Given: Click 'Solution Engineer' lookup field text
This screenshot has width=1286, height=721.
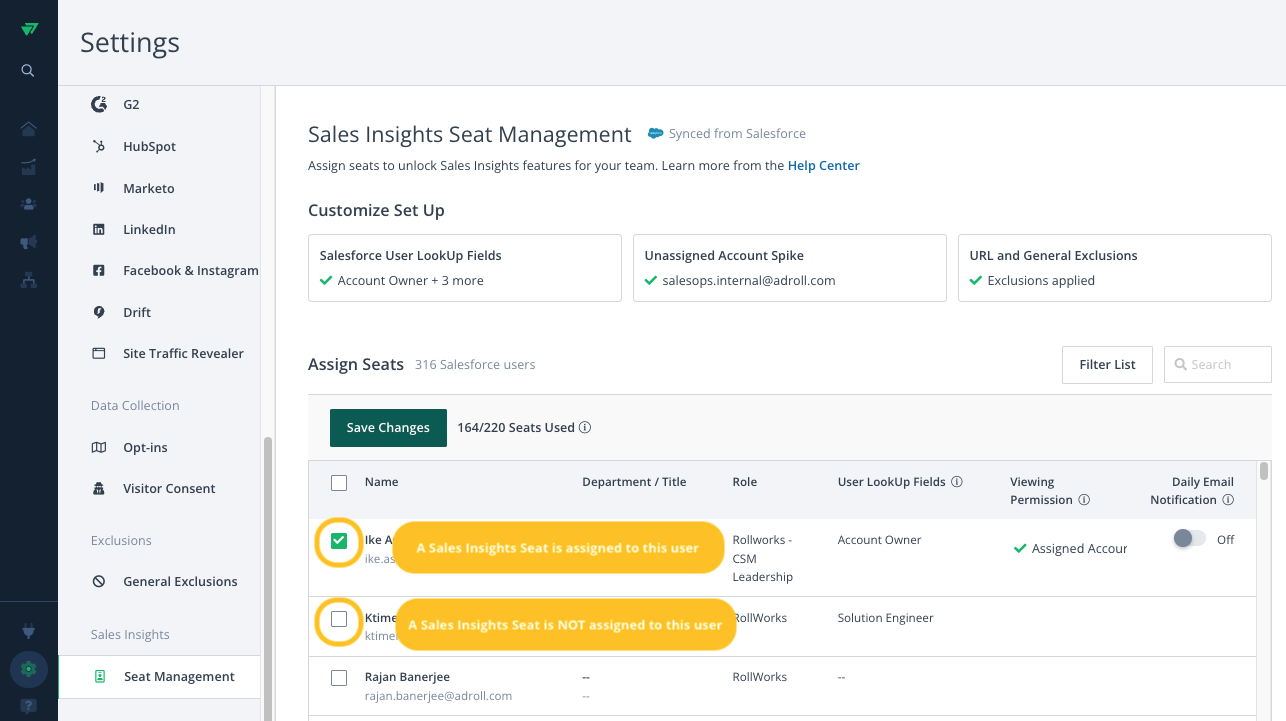Looking at the screenshot, I should [886, 618].
